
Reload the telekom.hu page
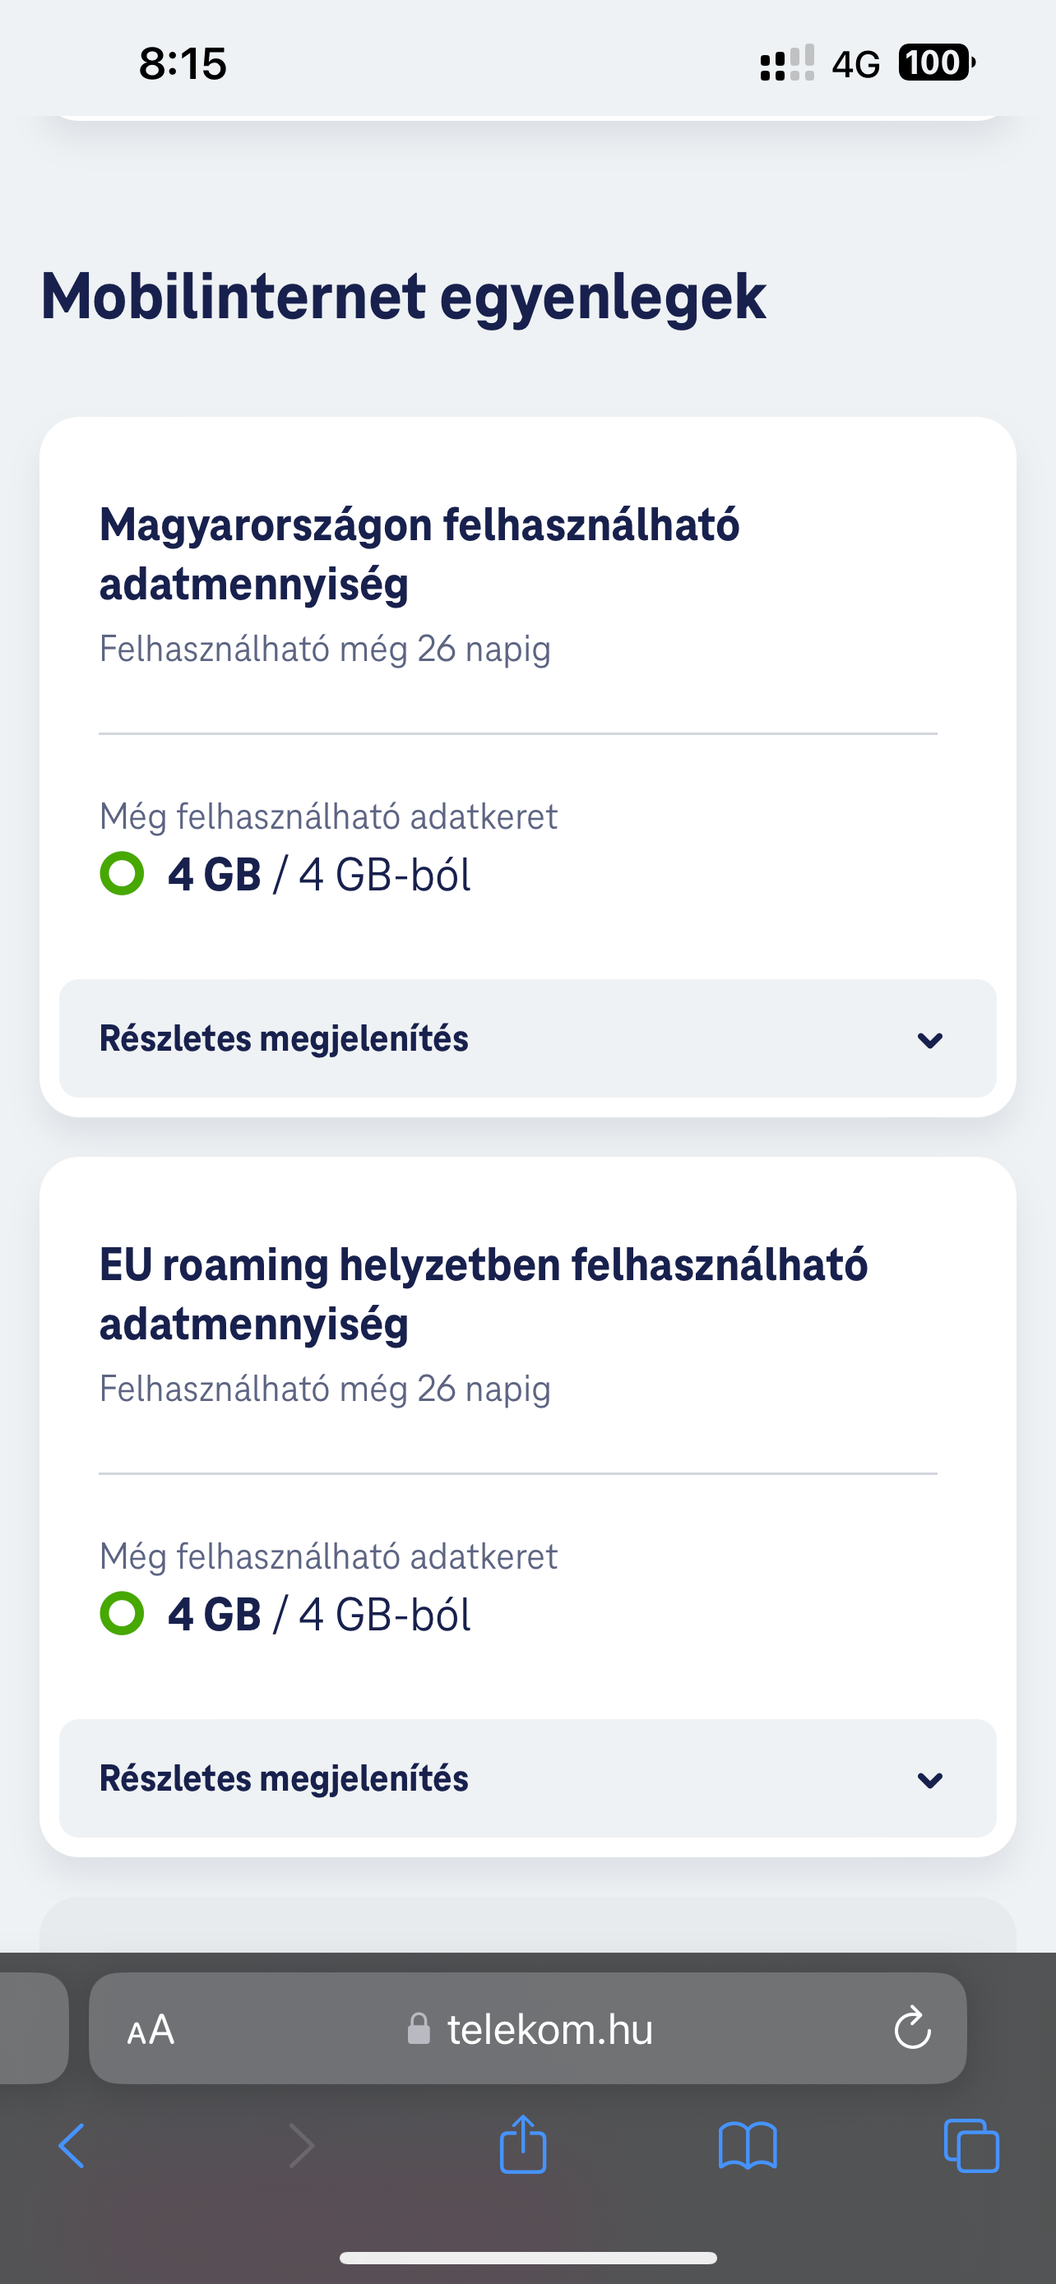click(x=912, y=2029)
